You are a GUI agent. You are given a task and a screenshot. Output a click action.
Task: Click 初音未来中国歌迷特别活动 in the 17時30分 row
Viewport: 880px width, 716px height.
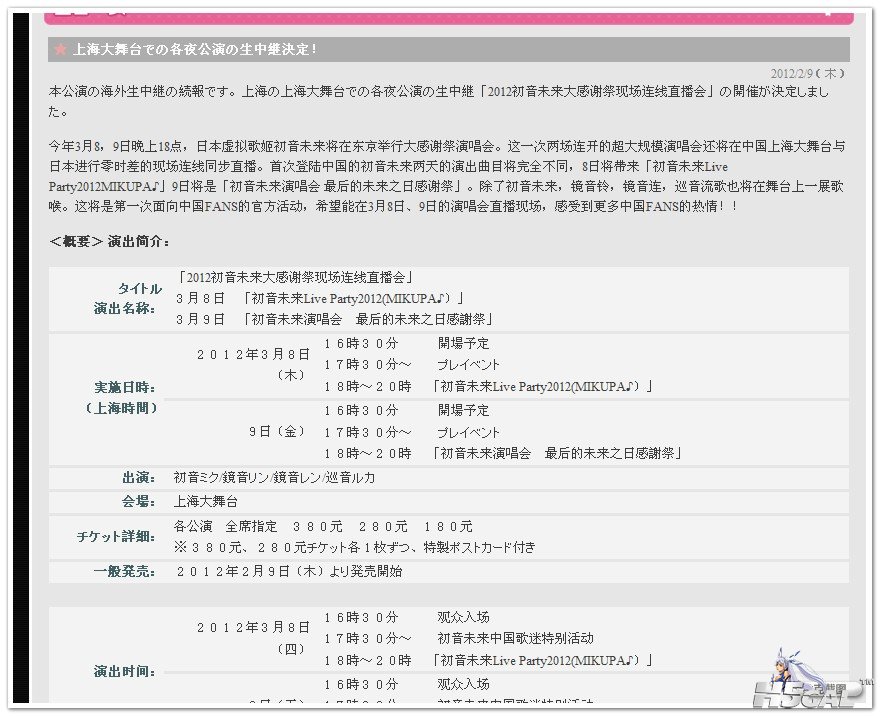pyautogui.click(x=515, y=639)
